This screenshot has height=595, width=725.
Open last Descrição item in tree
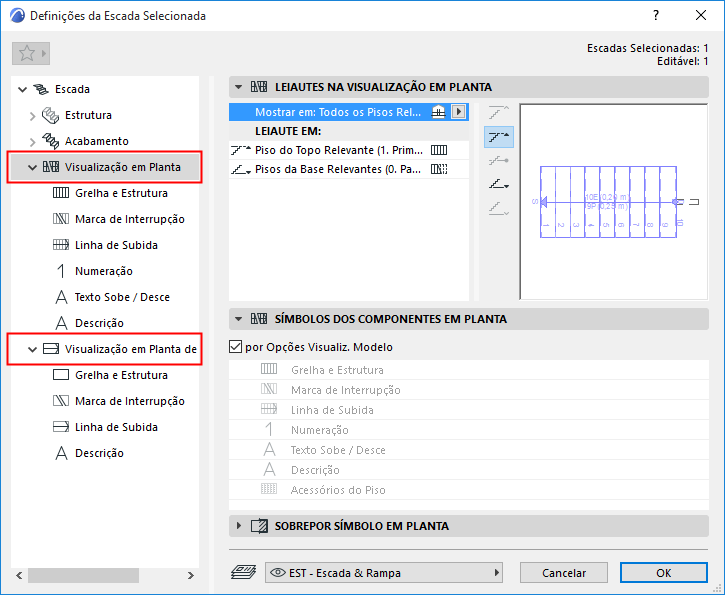[99, 453]
